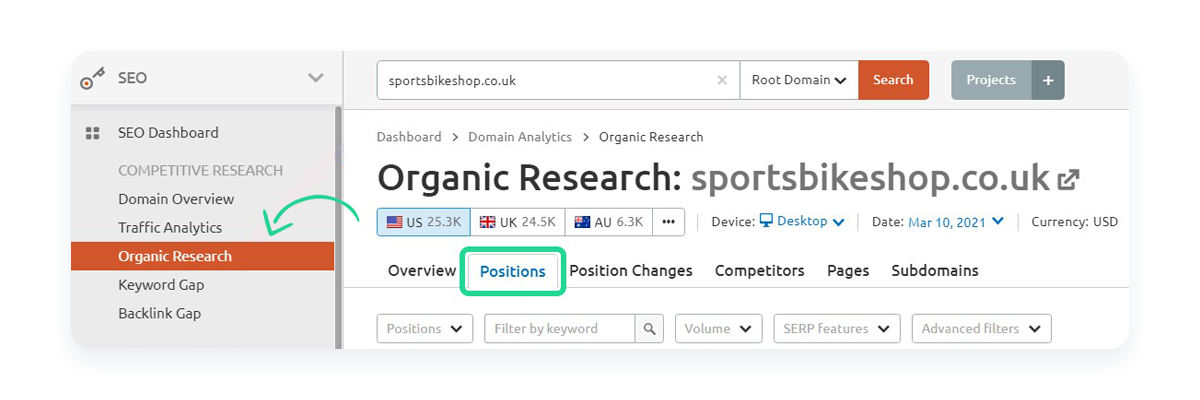Click the Filter by keyword field
The width and height of the screenshot is (1200, 400).
(x=560, y=328)
